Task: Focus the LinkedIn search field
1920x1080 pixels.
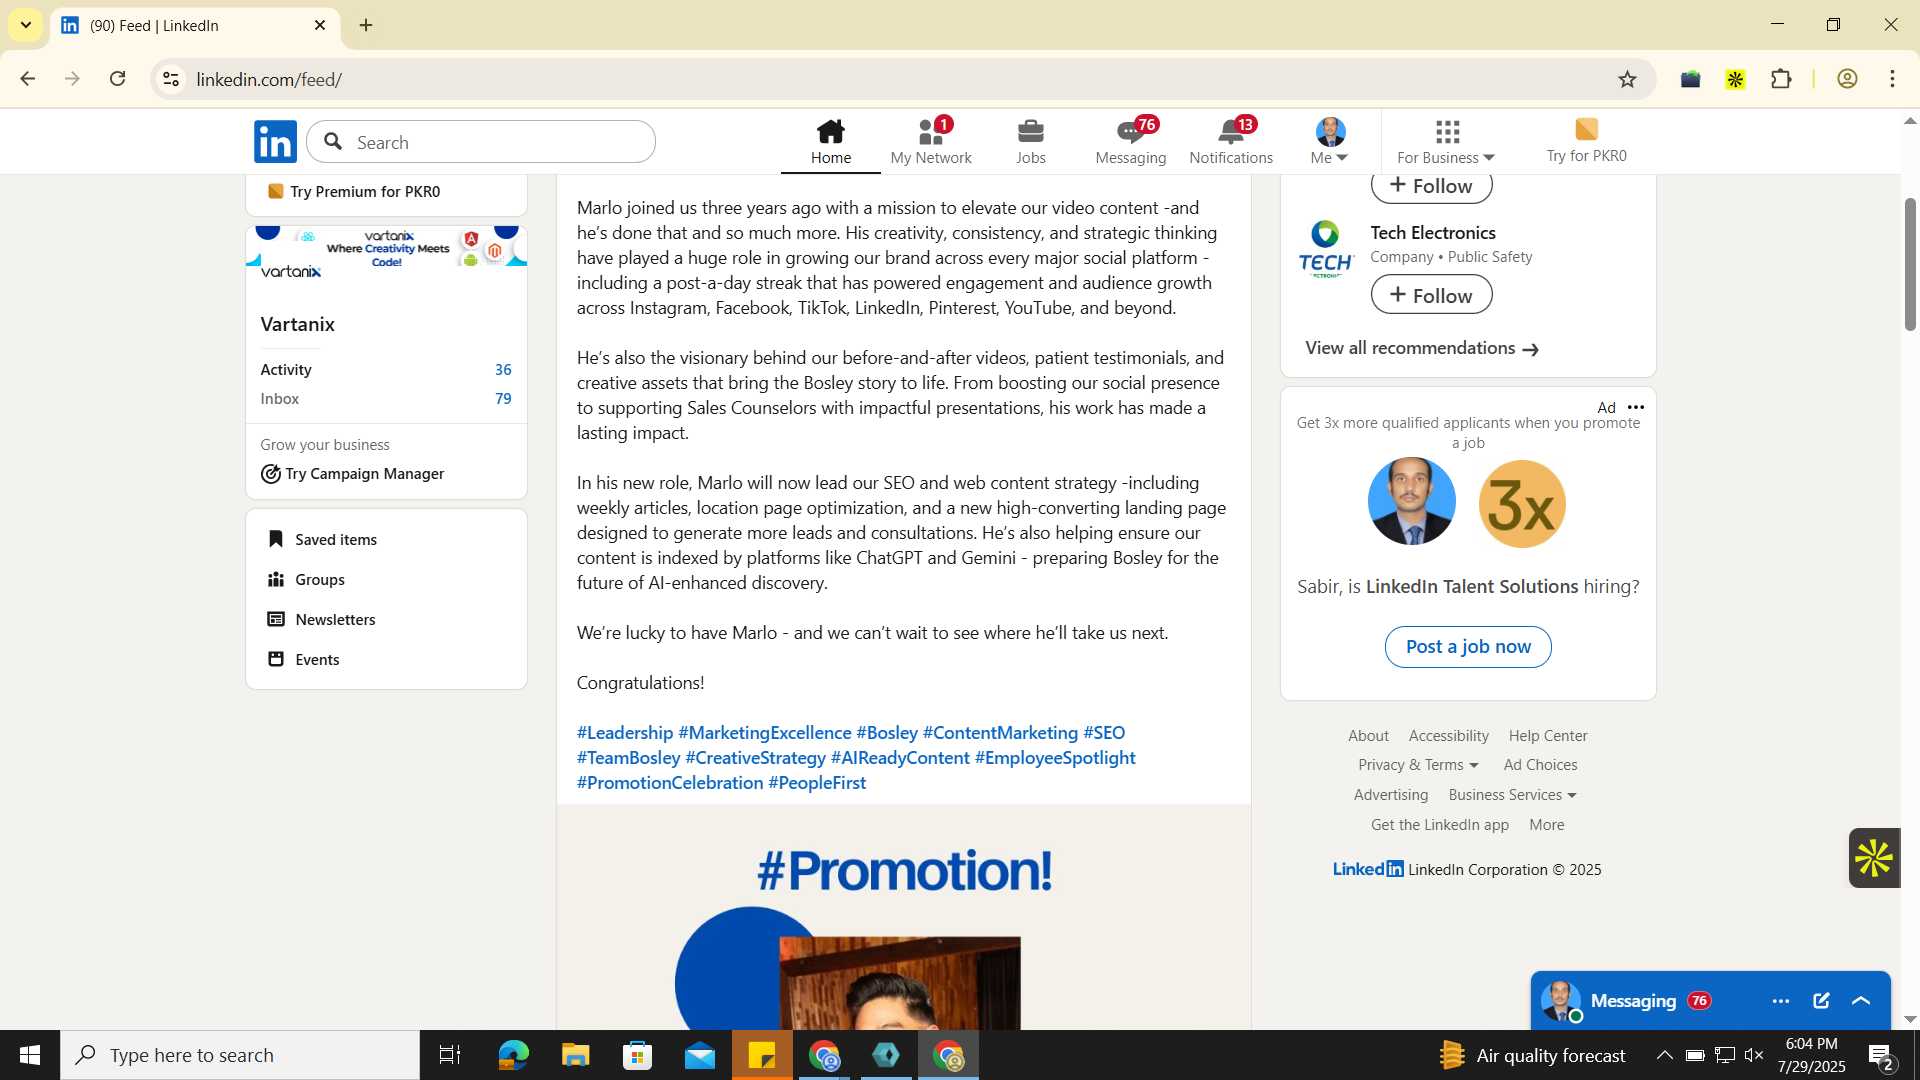Action: point(481,142)
